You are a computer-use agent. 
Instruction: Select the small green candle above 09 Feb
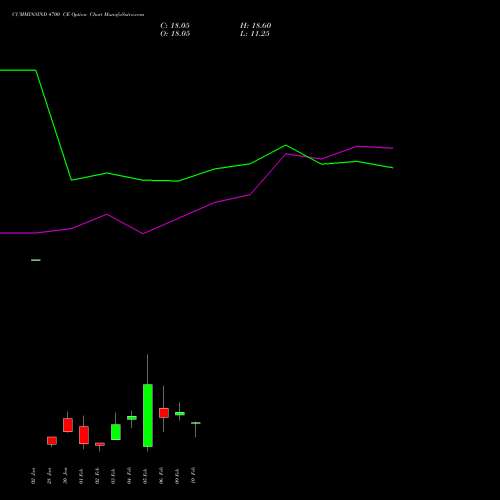[180, 413]
